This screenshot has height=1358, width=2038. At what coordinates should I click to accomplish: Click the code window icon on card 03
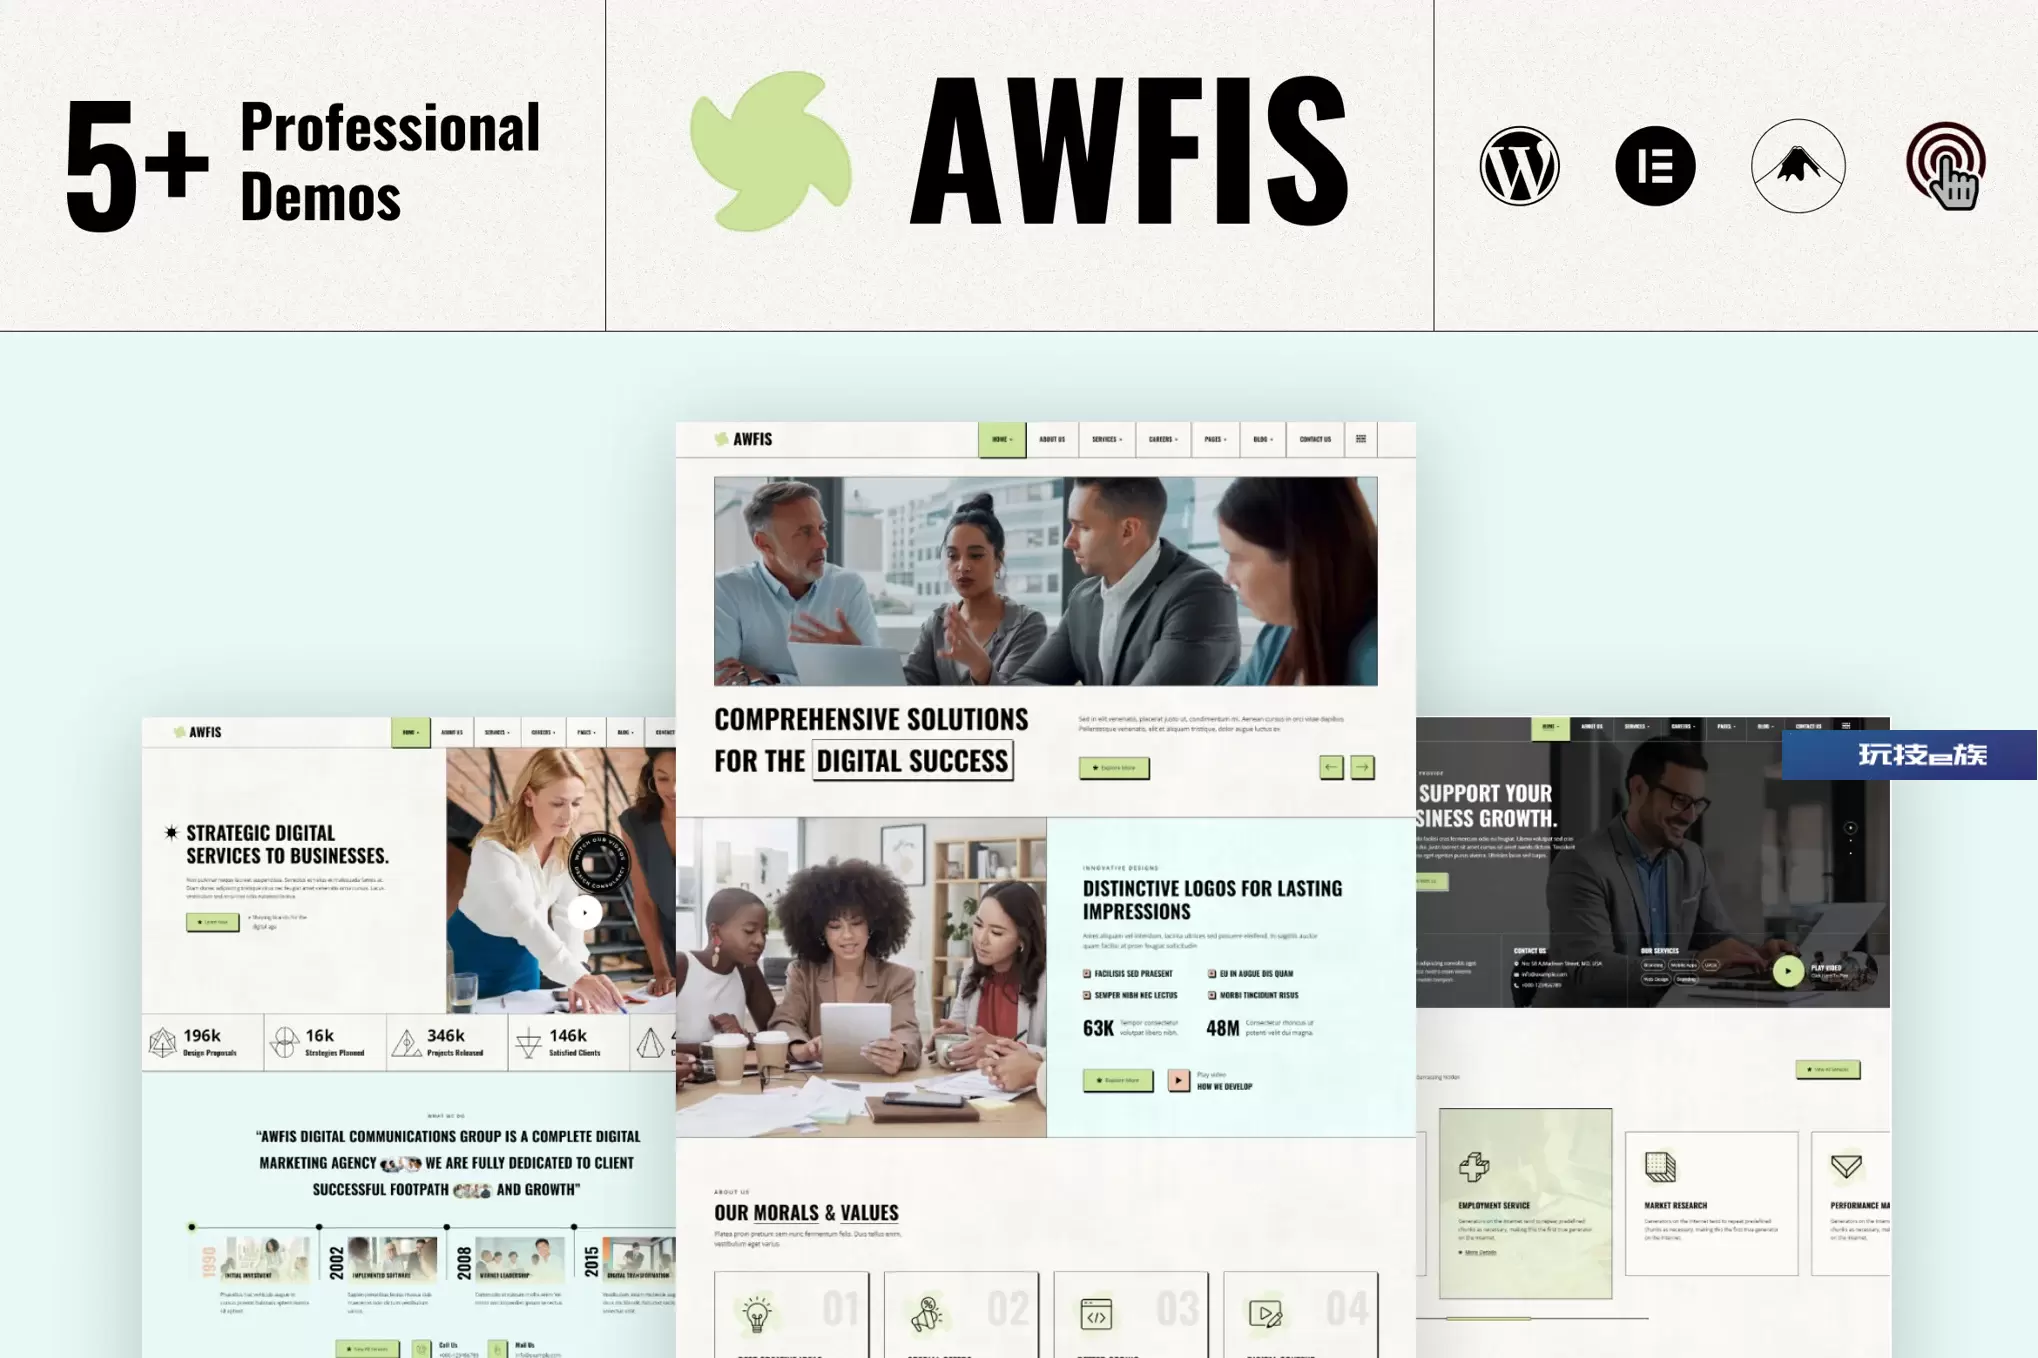point(1096,1315)
